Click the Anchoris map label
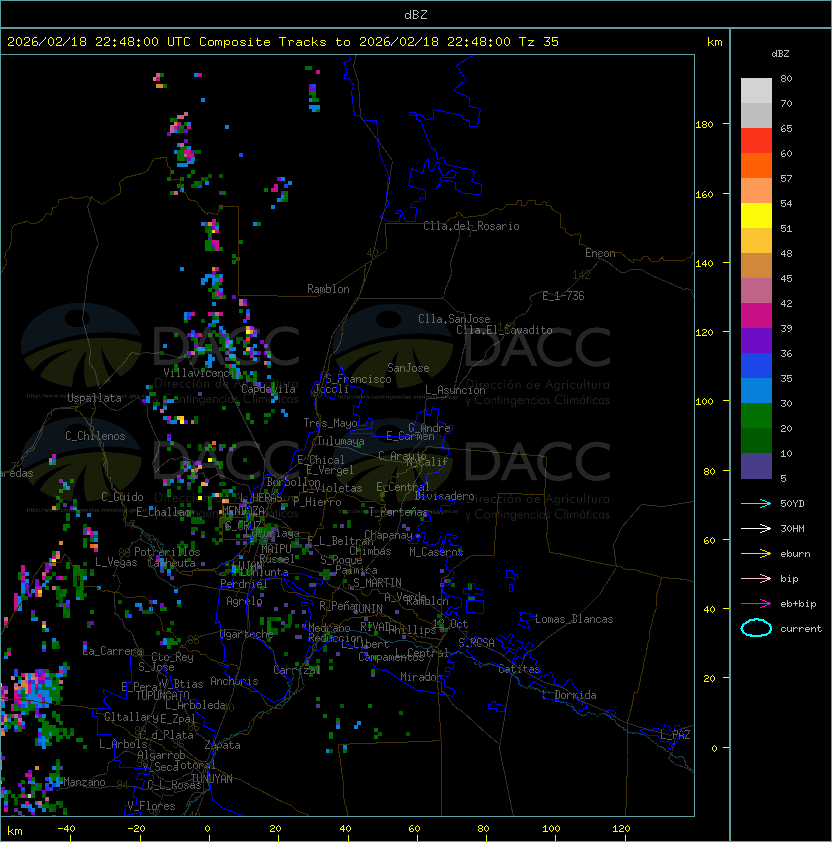This screenshot has width=832, height=842. pyautogui.click(x=234, y=681)
